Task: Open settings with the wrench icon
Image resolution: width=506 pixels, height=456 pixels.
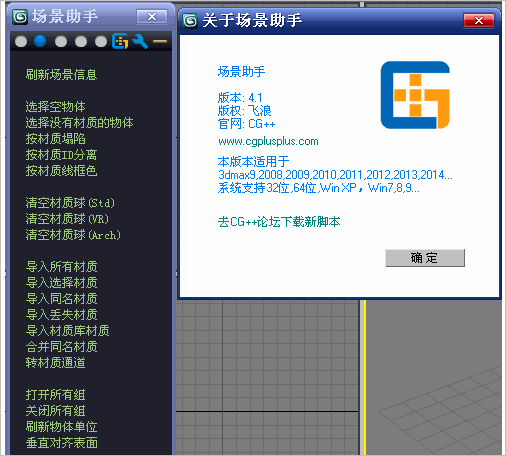Action: coord(140,41)
